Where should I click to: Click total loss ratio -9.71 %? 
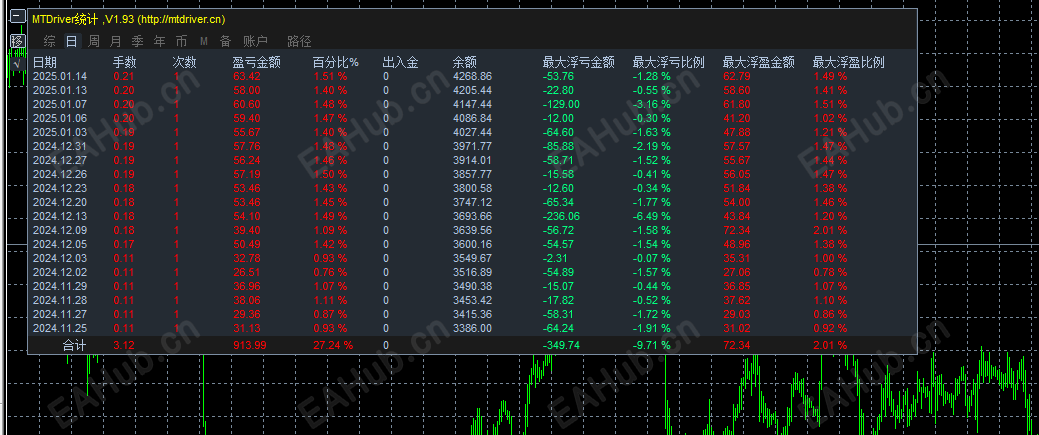pyautogui.click(x=651, y=345)
